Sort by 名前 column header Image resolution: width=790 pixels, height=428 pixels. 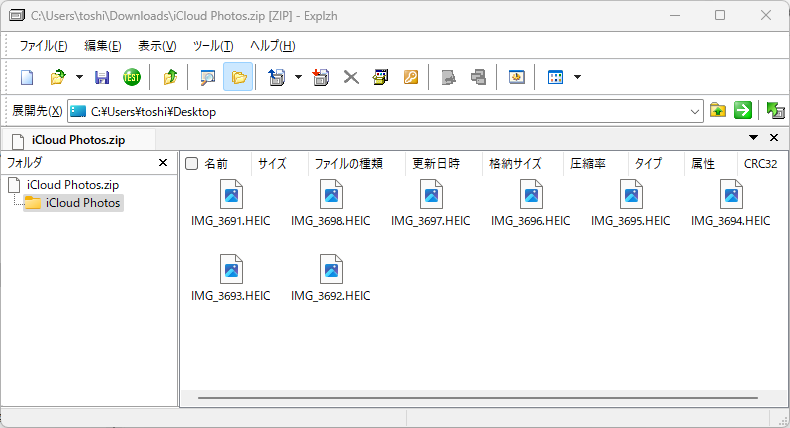pyautogui.click(x=216, y=163)
